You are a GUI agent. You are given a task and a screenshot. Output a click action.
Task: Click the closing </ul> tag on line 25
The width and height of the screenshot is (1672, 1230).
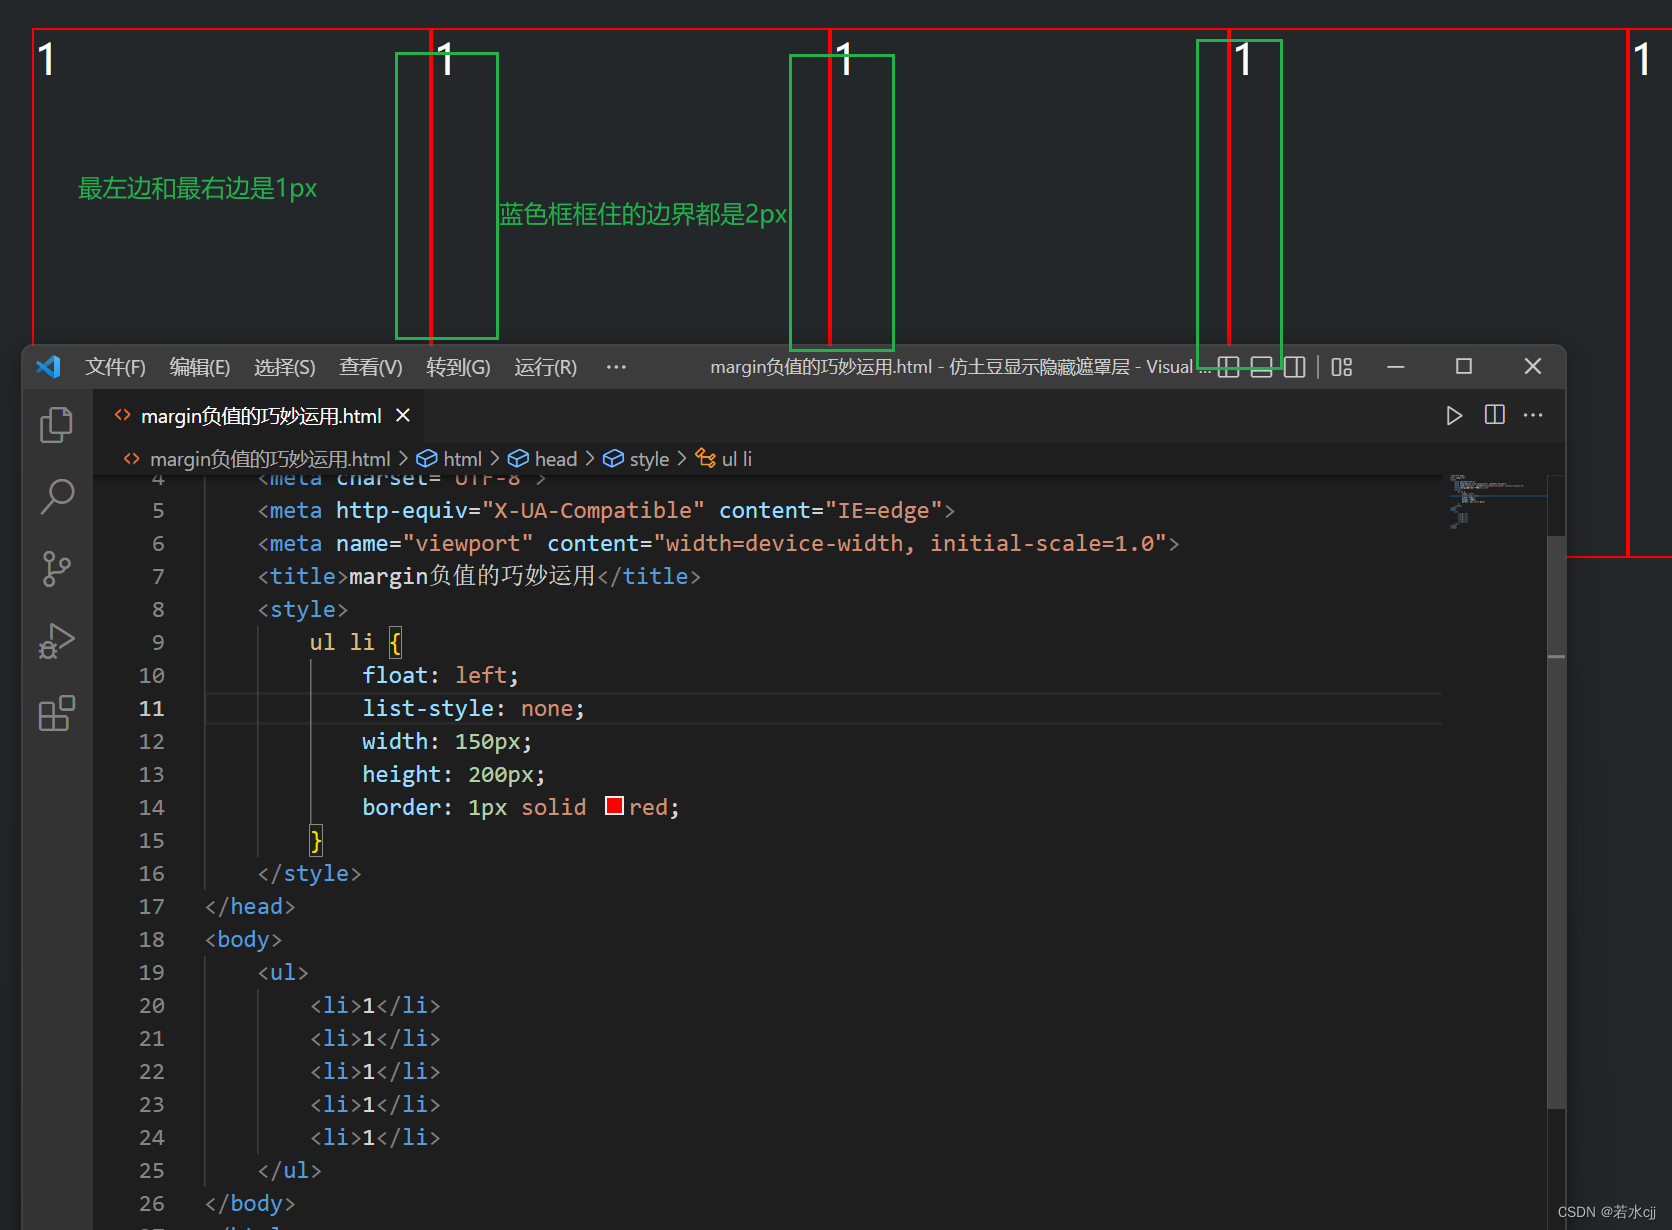(289, 1170)
